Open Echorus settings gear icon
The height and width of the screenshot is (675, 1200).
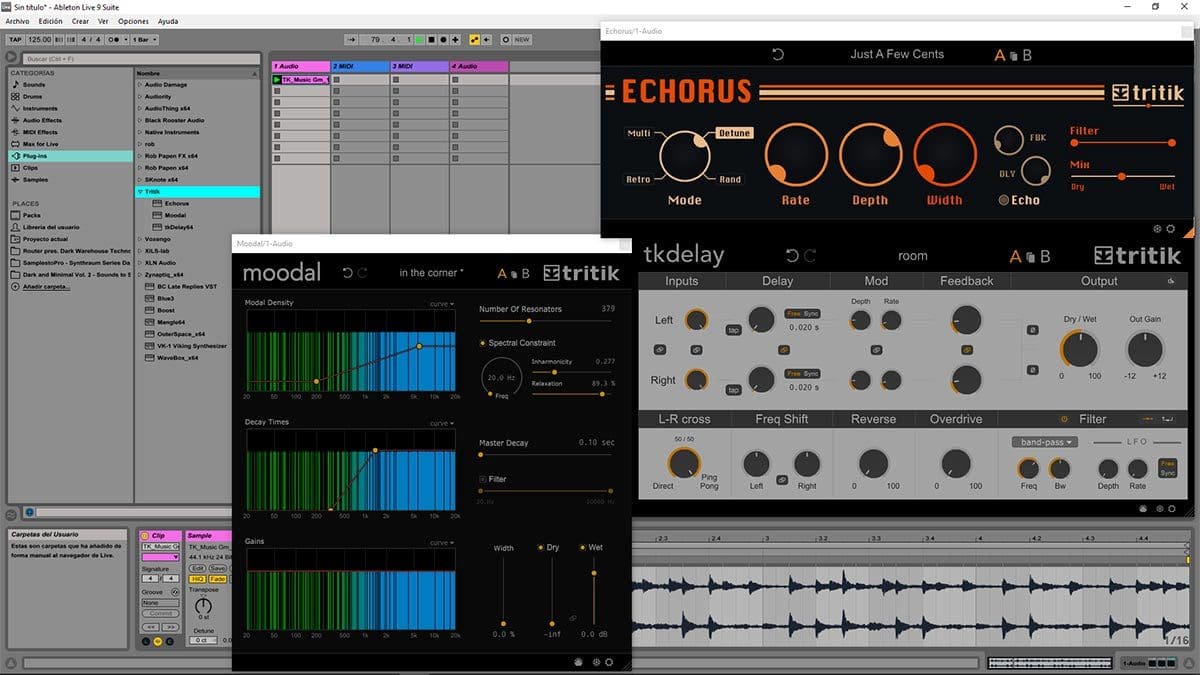point(1171,229)
